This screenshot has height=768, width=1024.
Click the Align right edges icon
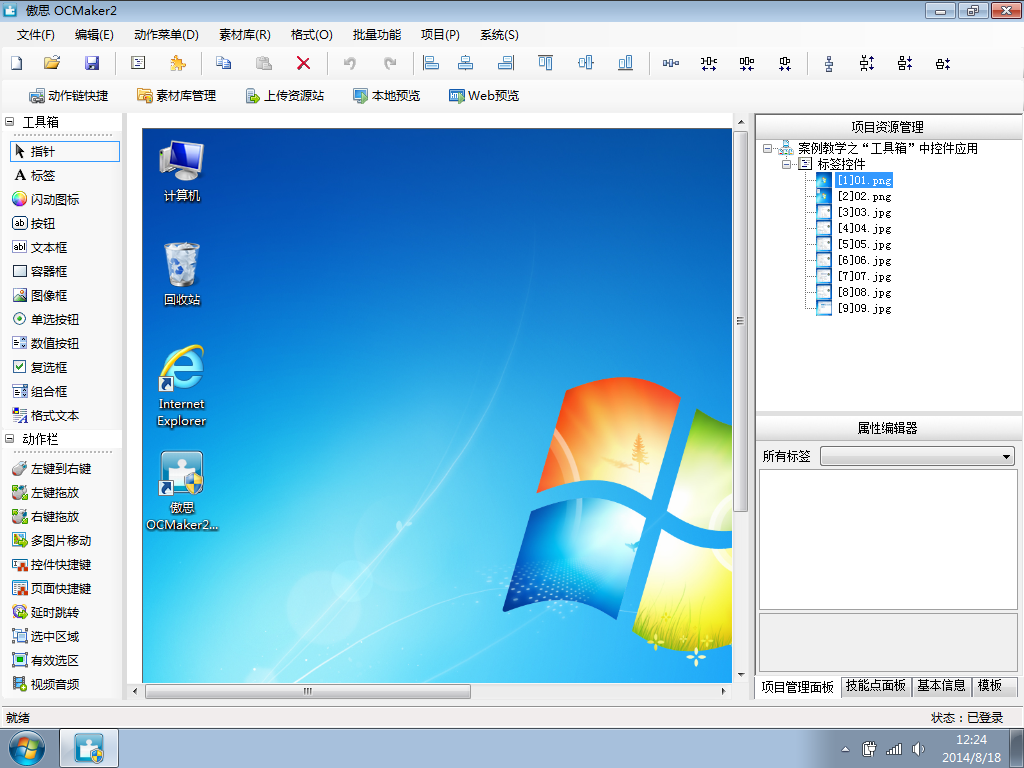click(506, 63)
